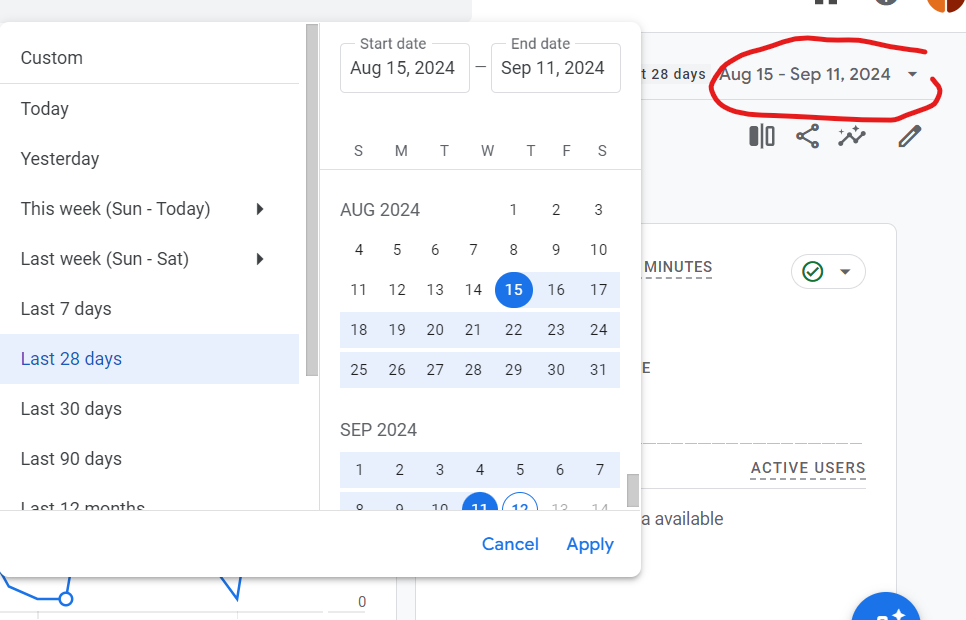This screenshot has height=620, width=966.
Task: Click the preset list vertical scrollbar
Action: pos(312,200)
